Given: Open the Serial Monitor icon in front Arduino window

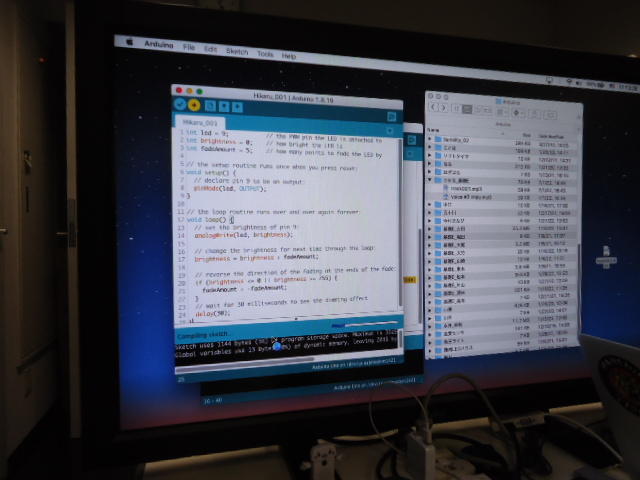Looking at the screenshot, I should (391, 117).
